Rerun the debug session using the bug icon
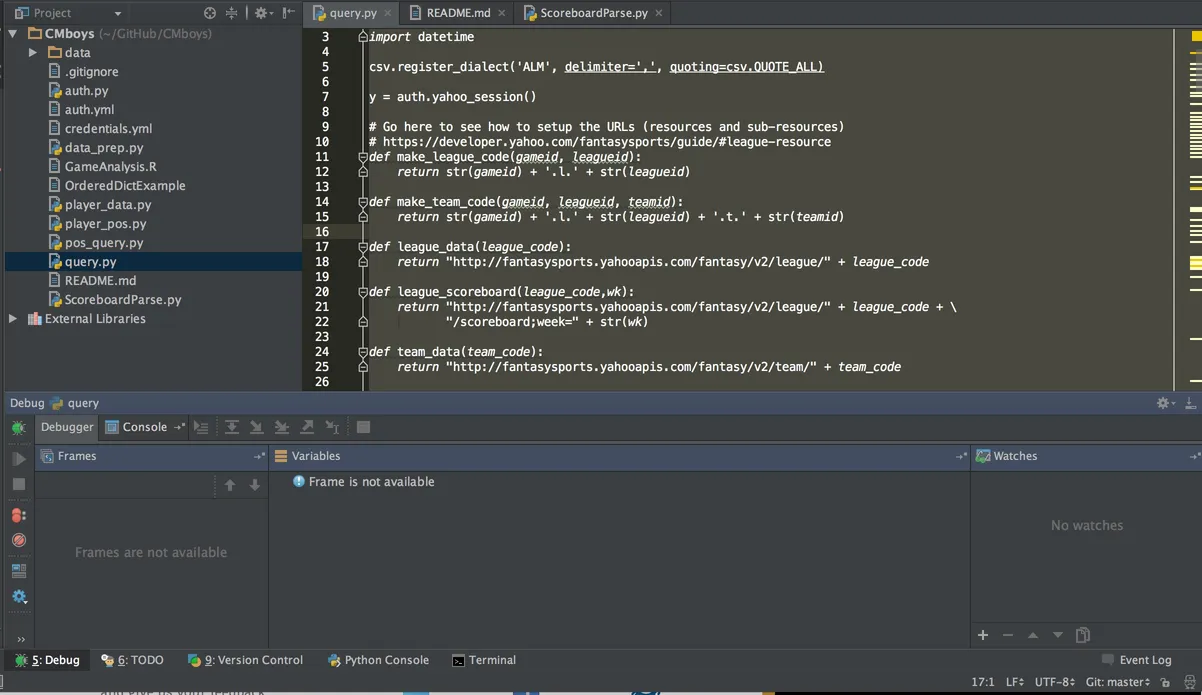Screen dimensions: 1202x695 point(18,428)
